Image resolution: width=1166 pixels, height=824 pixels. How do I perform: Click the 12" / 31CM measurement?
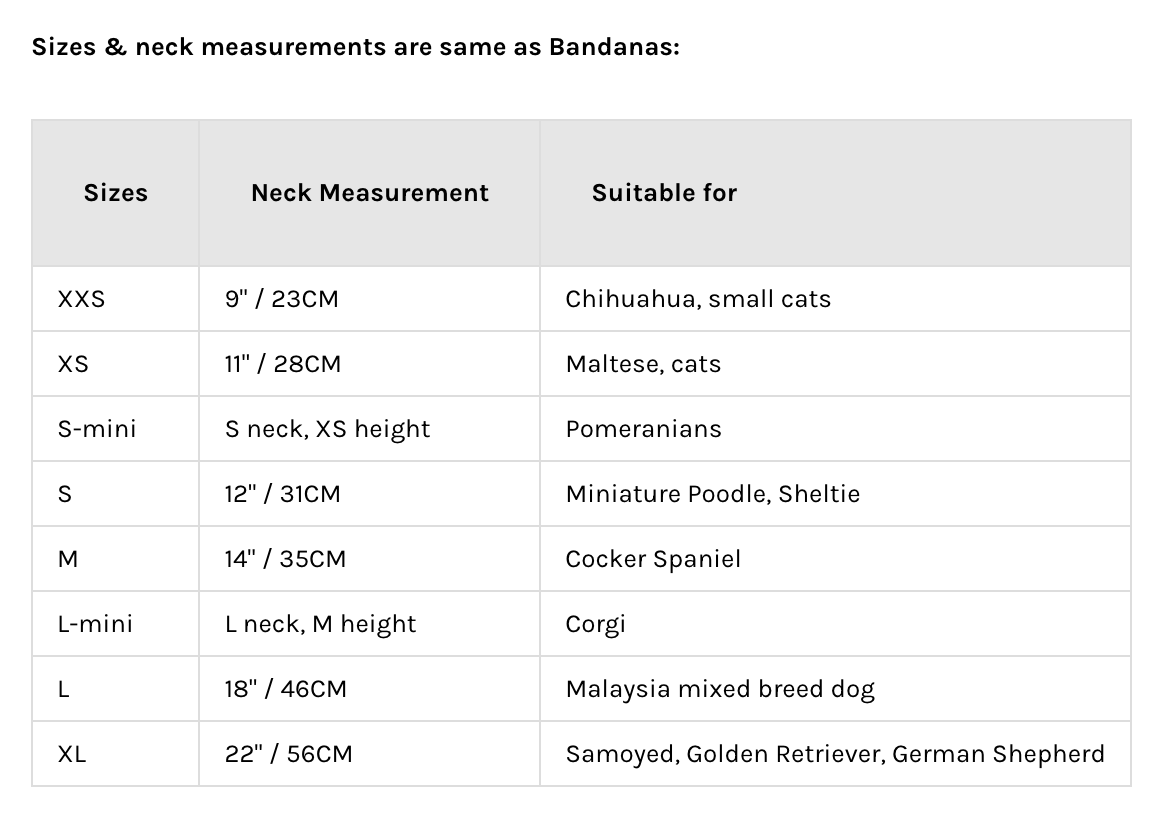(x=282, y=494)
